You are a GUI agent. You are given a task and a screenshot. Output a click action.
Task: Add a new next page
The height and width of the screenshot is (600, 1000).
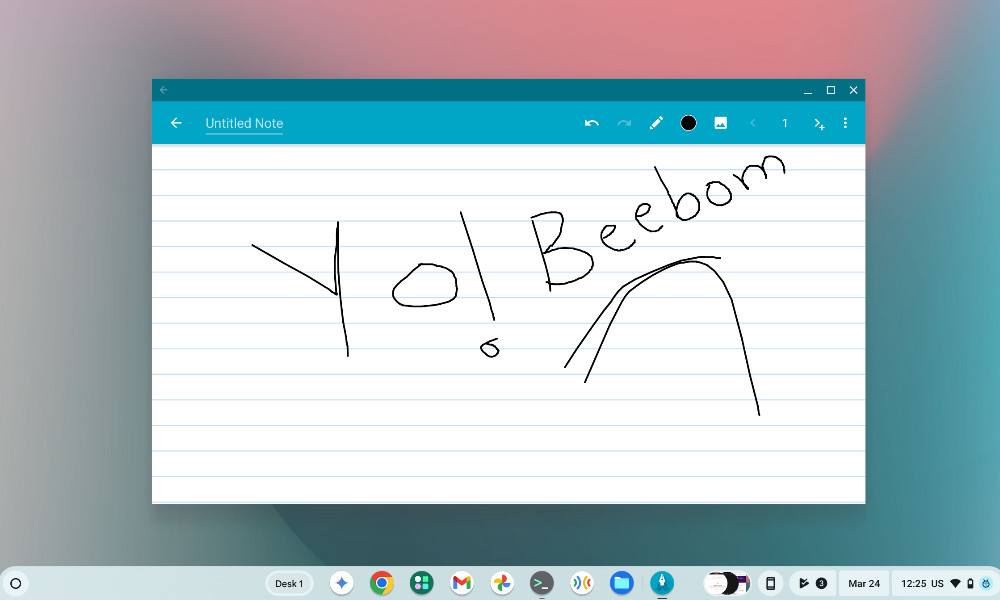819,124
